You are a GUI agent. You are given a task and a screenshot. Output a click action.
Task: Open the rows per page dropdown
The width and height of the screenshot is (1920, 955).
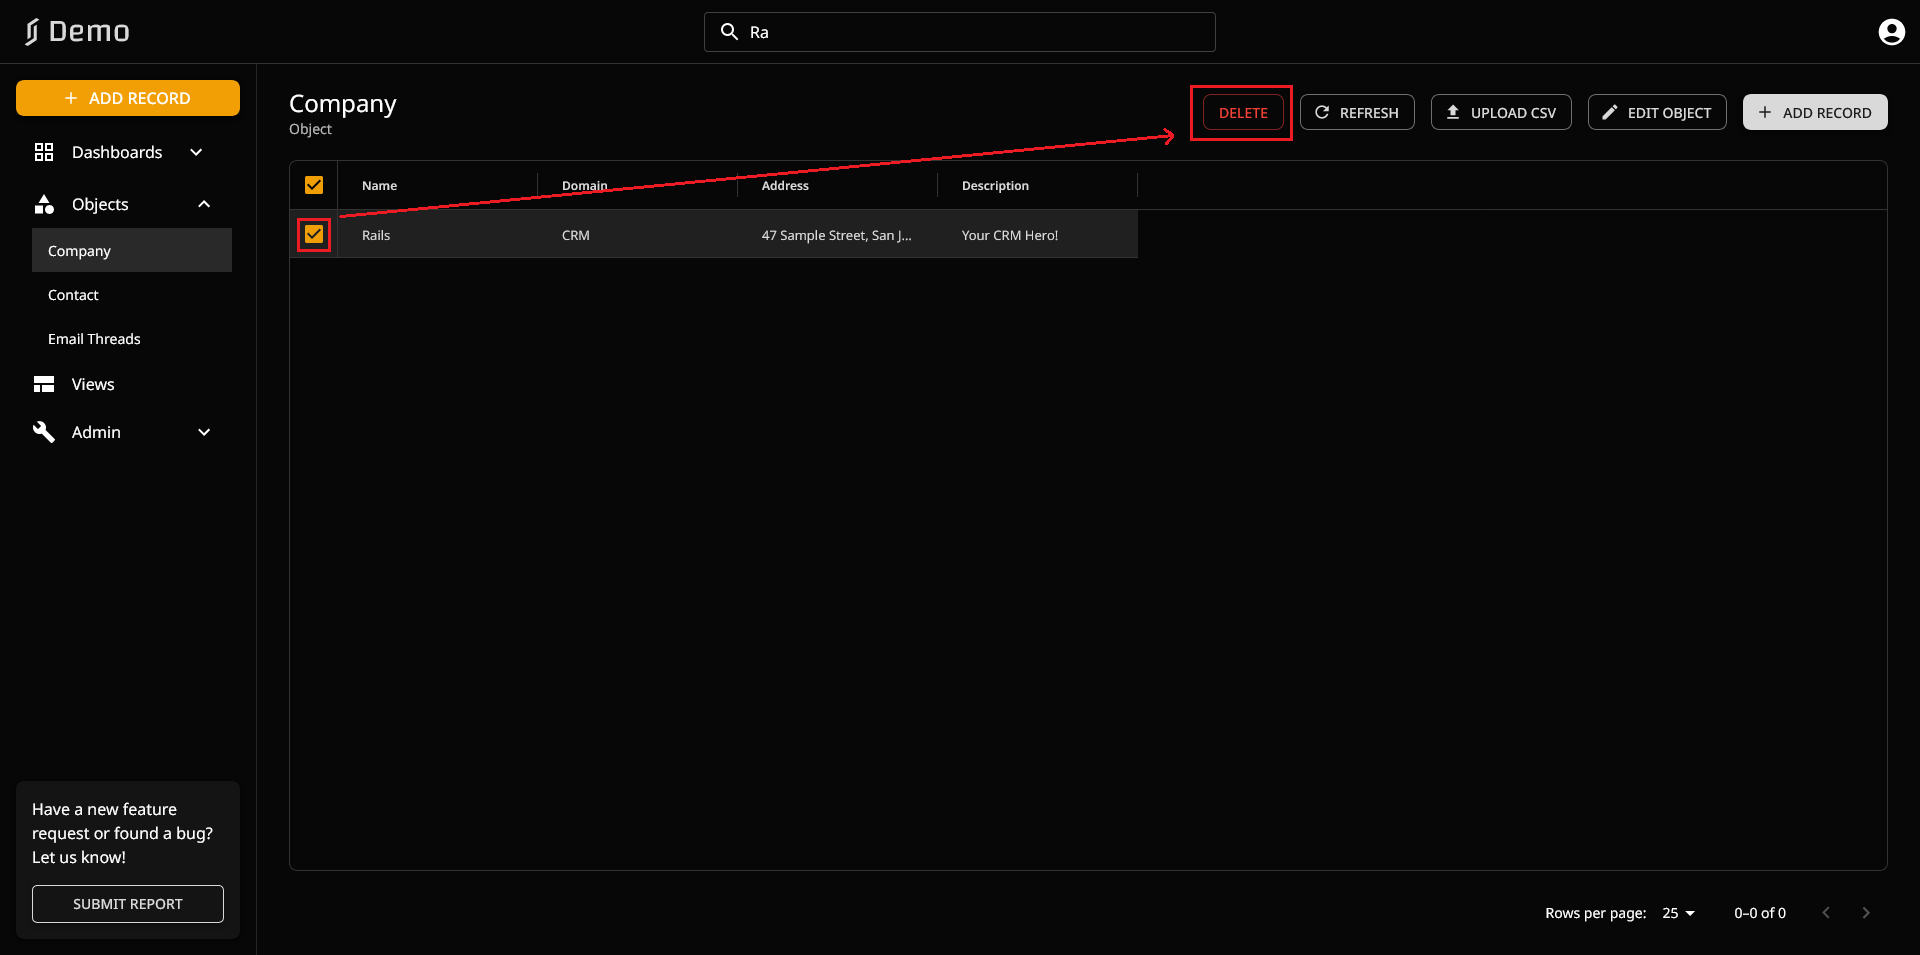1679,913
